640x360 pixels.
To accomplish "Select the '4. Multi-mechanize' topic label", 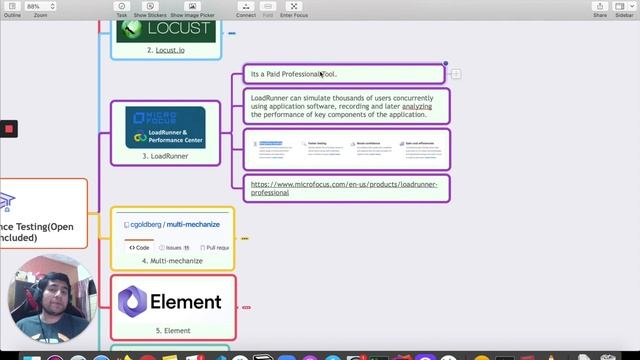I will [172, 261].
